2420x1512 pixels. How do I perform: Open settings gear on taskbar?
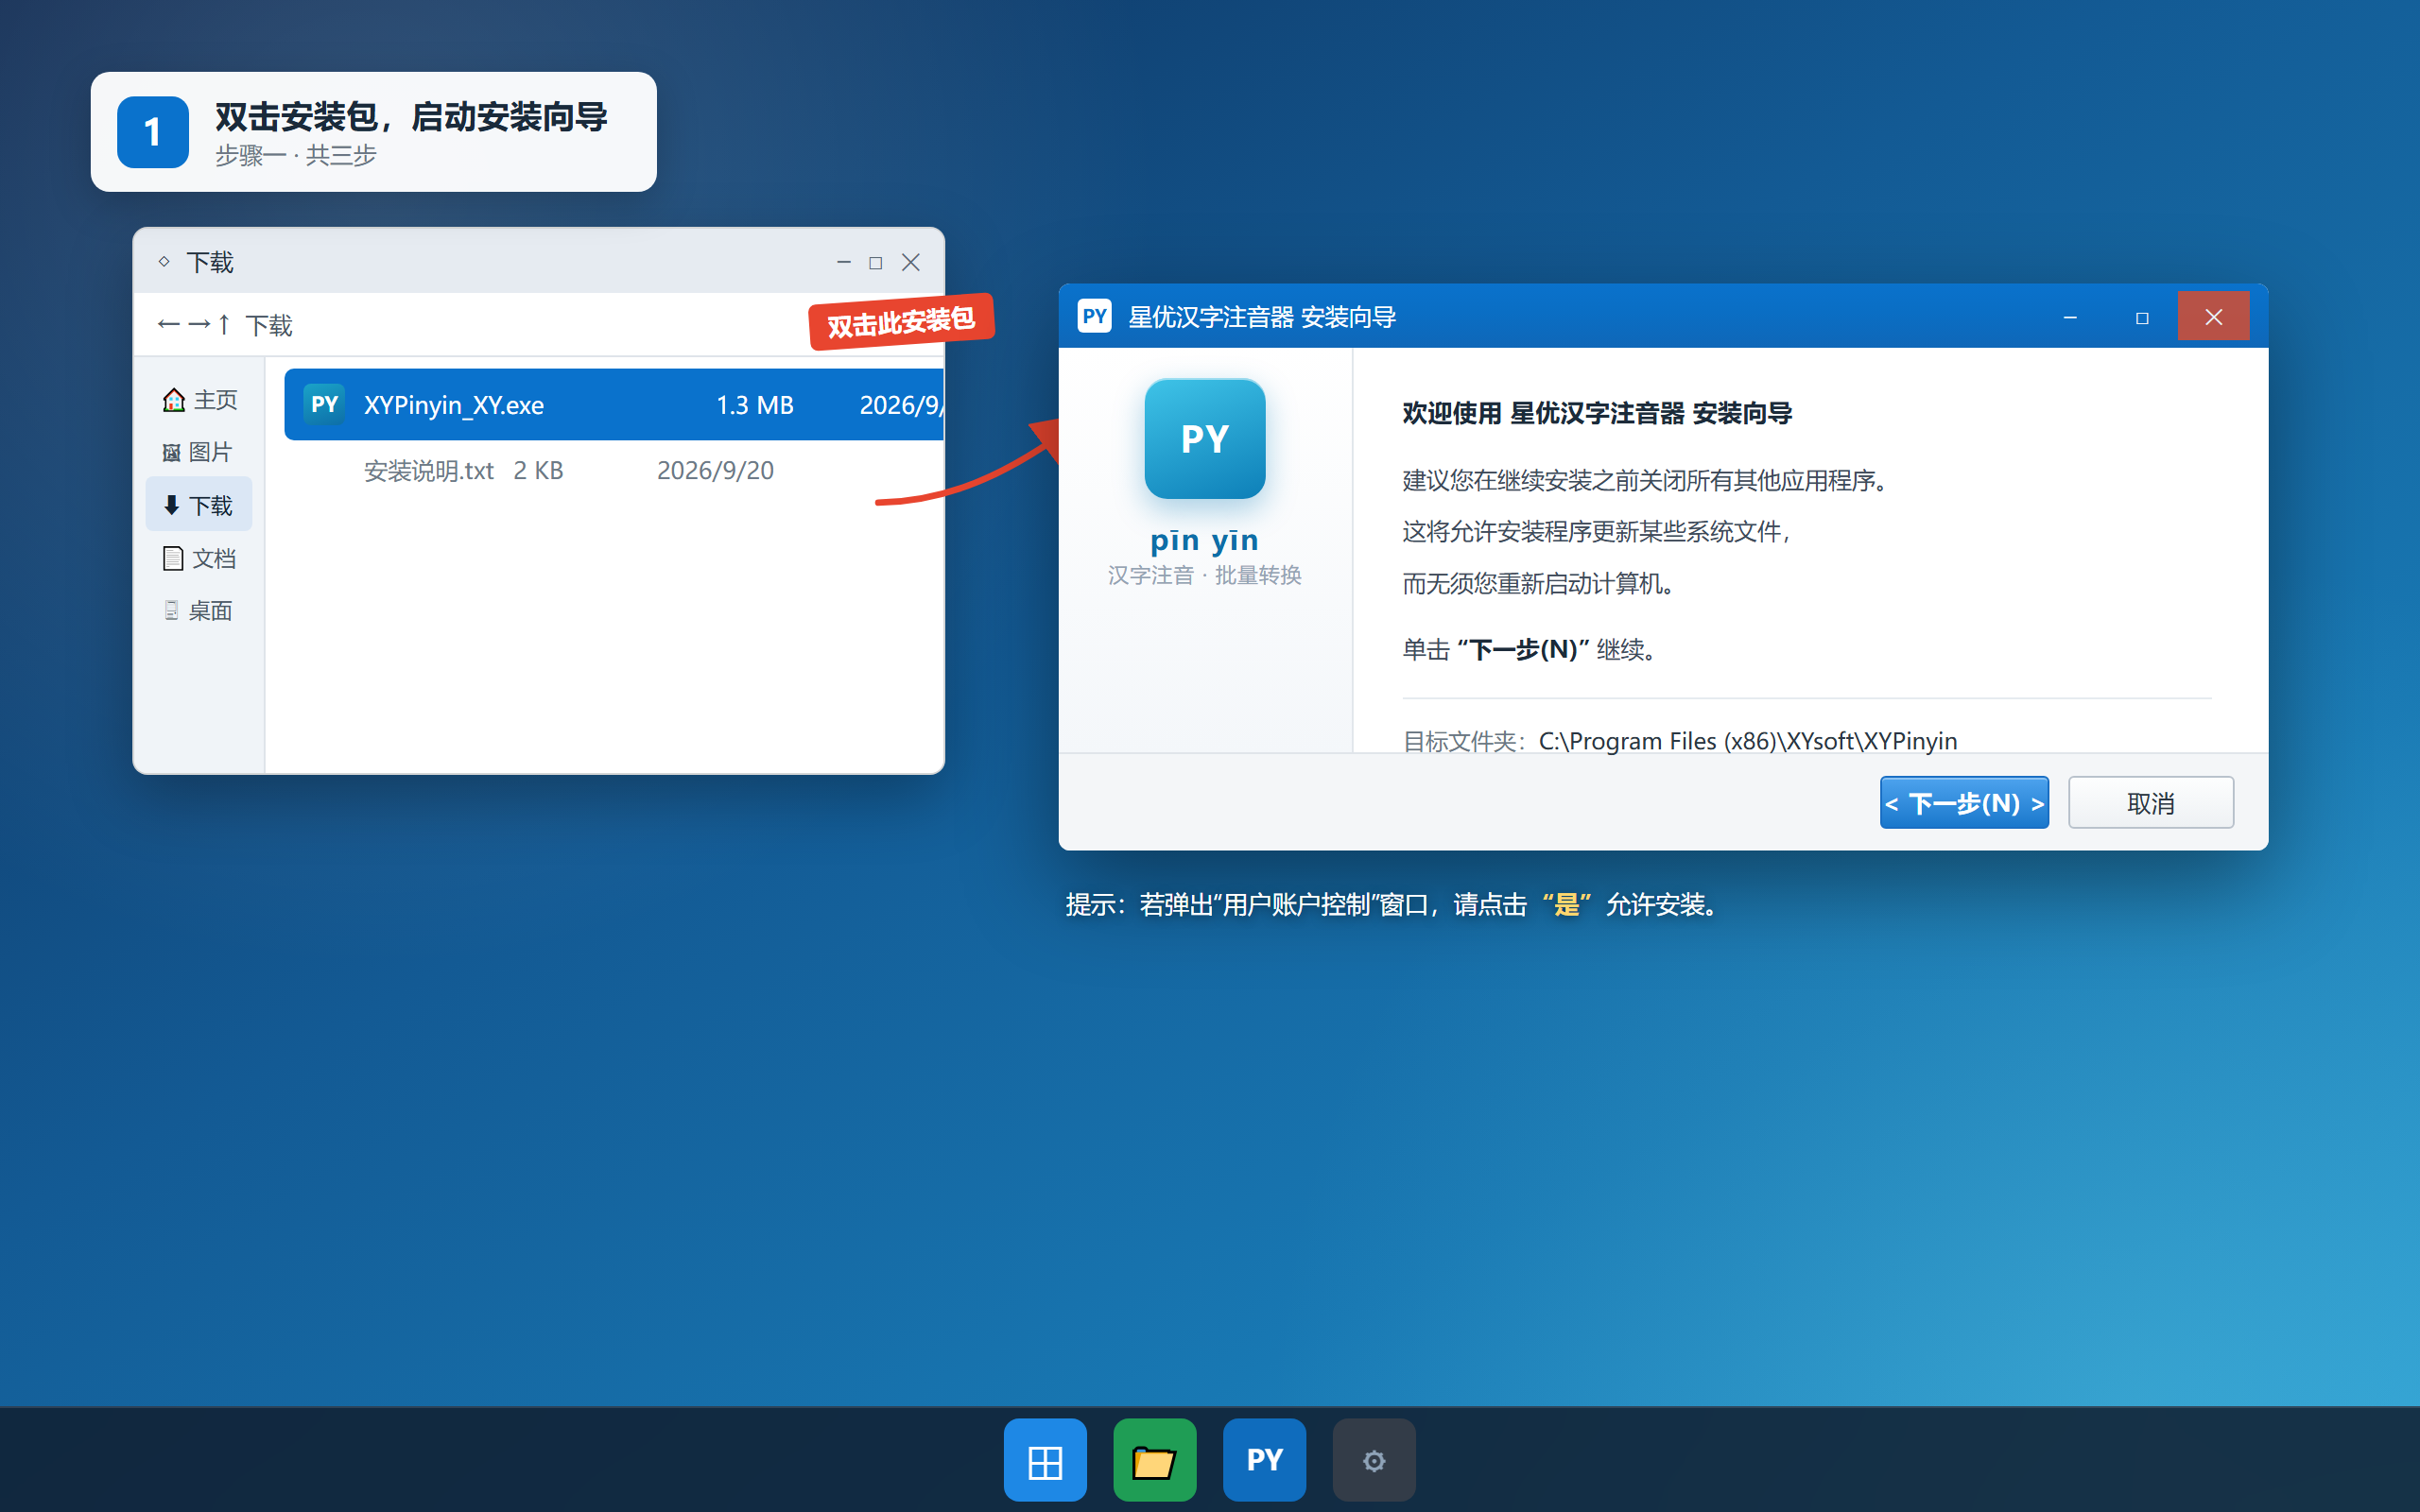(x=1374, y=1460)
